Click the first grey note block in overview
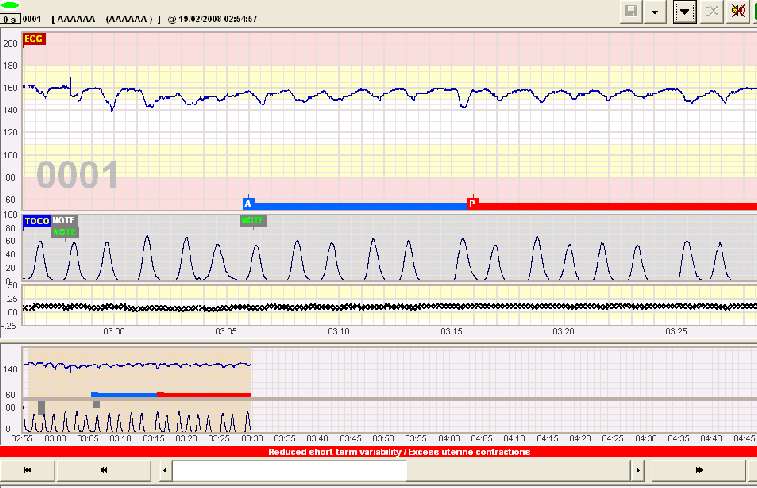The width and height of the screenshot is (757, 488). click(x=42, y=407)
